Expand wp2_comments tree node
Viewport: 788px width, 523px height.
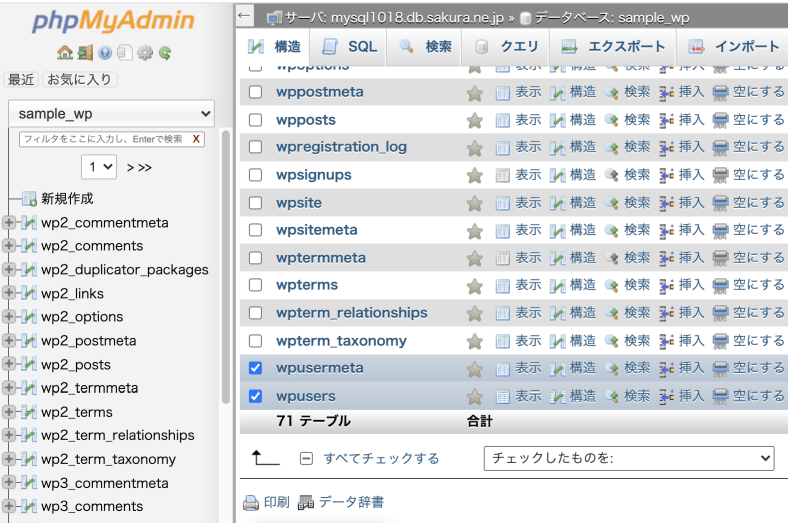(9, 246)
